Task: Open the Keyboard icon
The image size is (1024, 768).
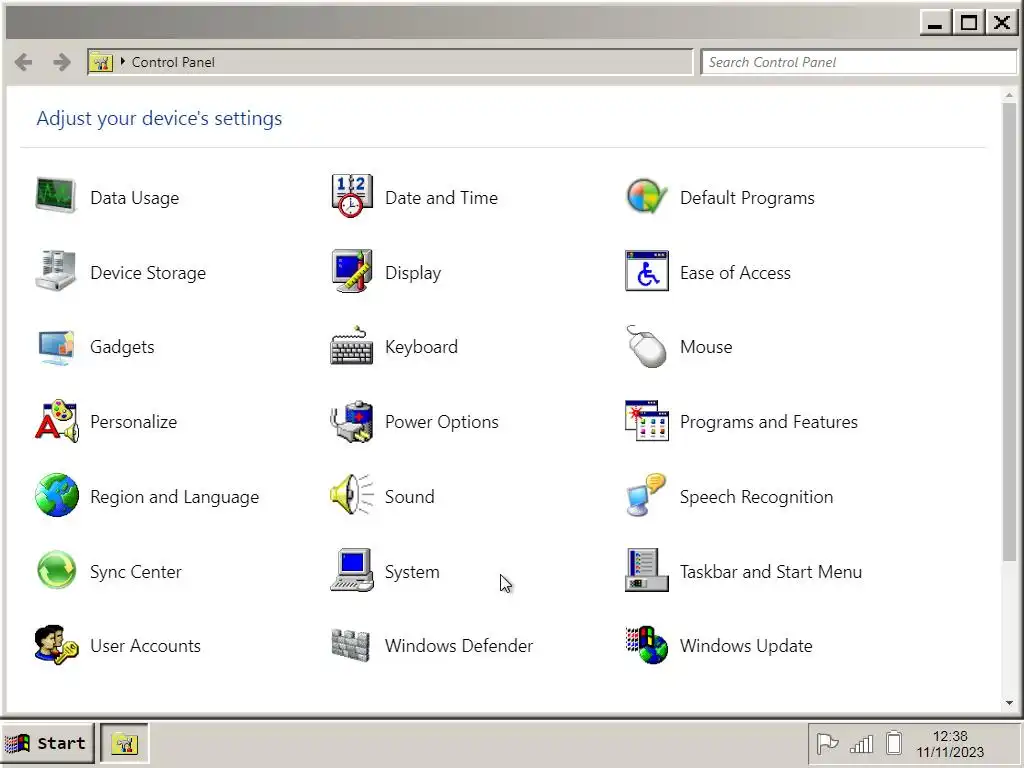Action: [x=352, y=345]
